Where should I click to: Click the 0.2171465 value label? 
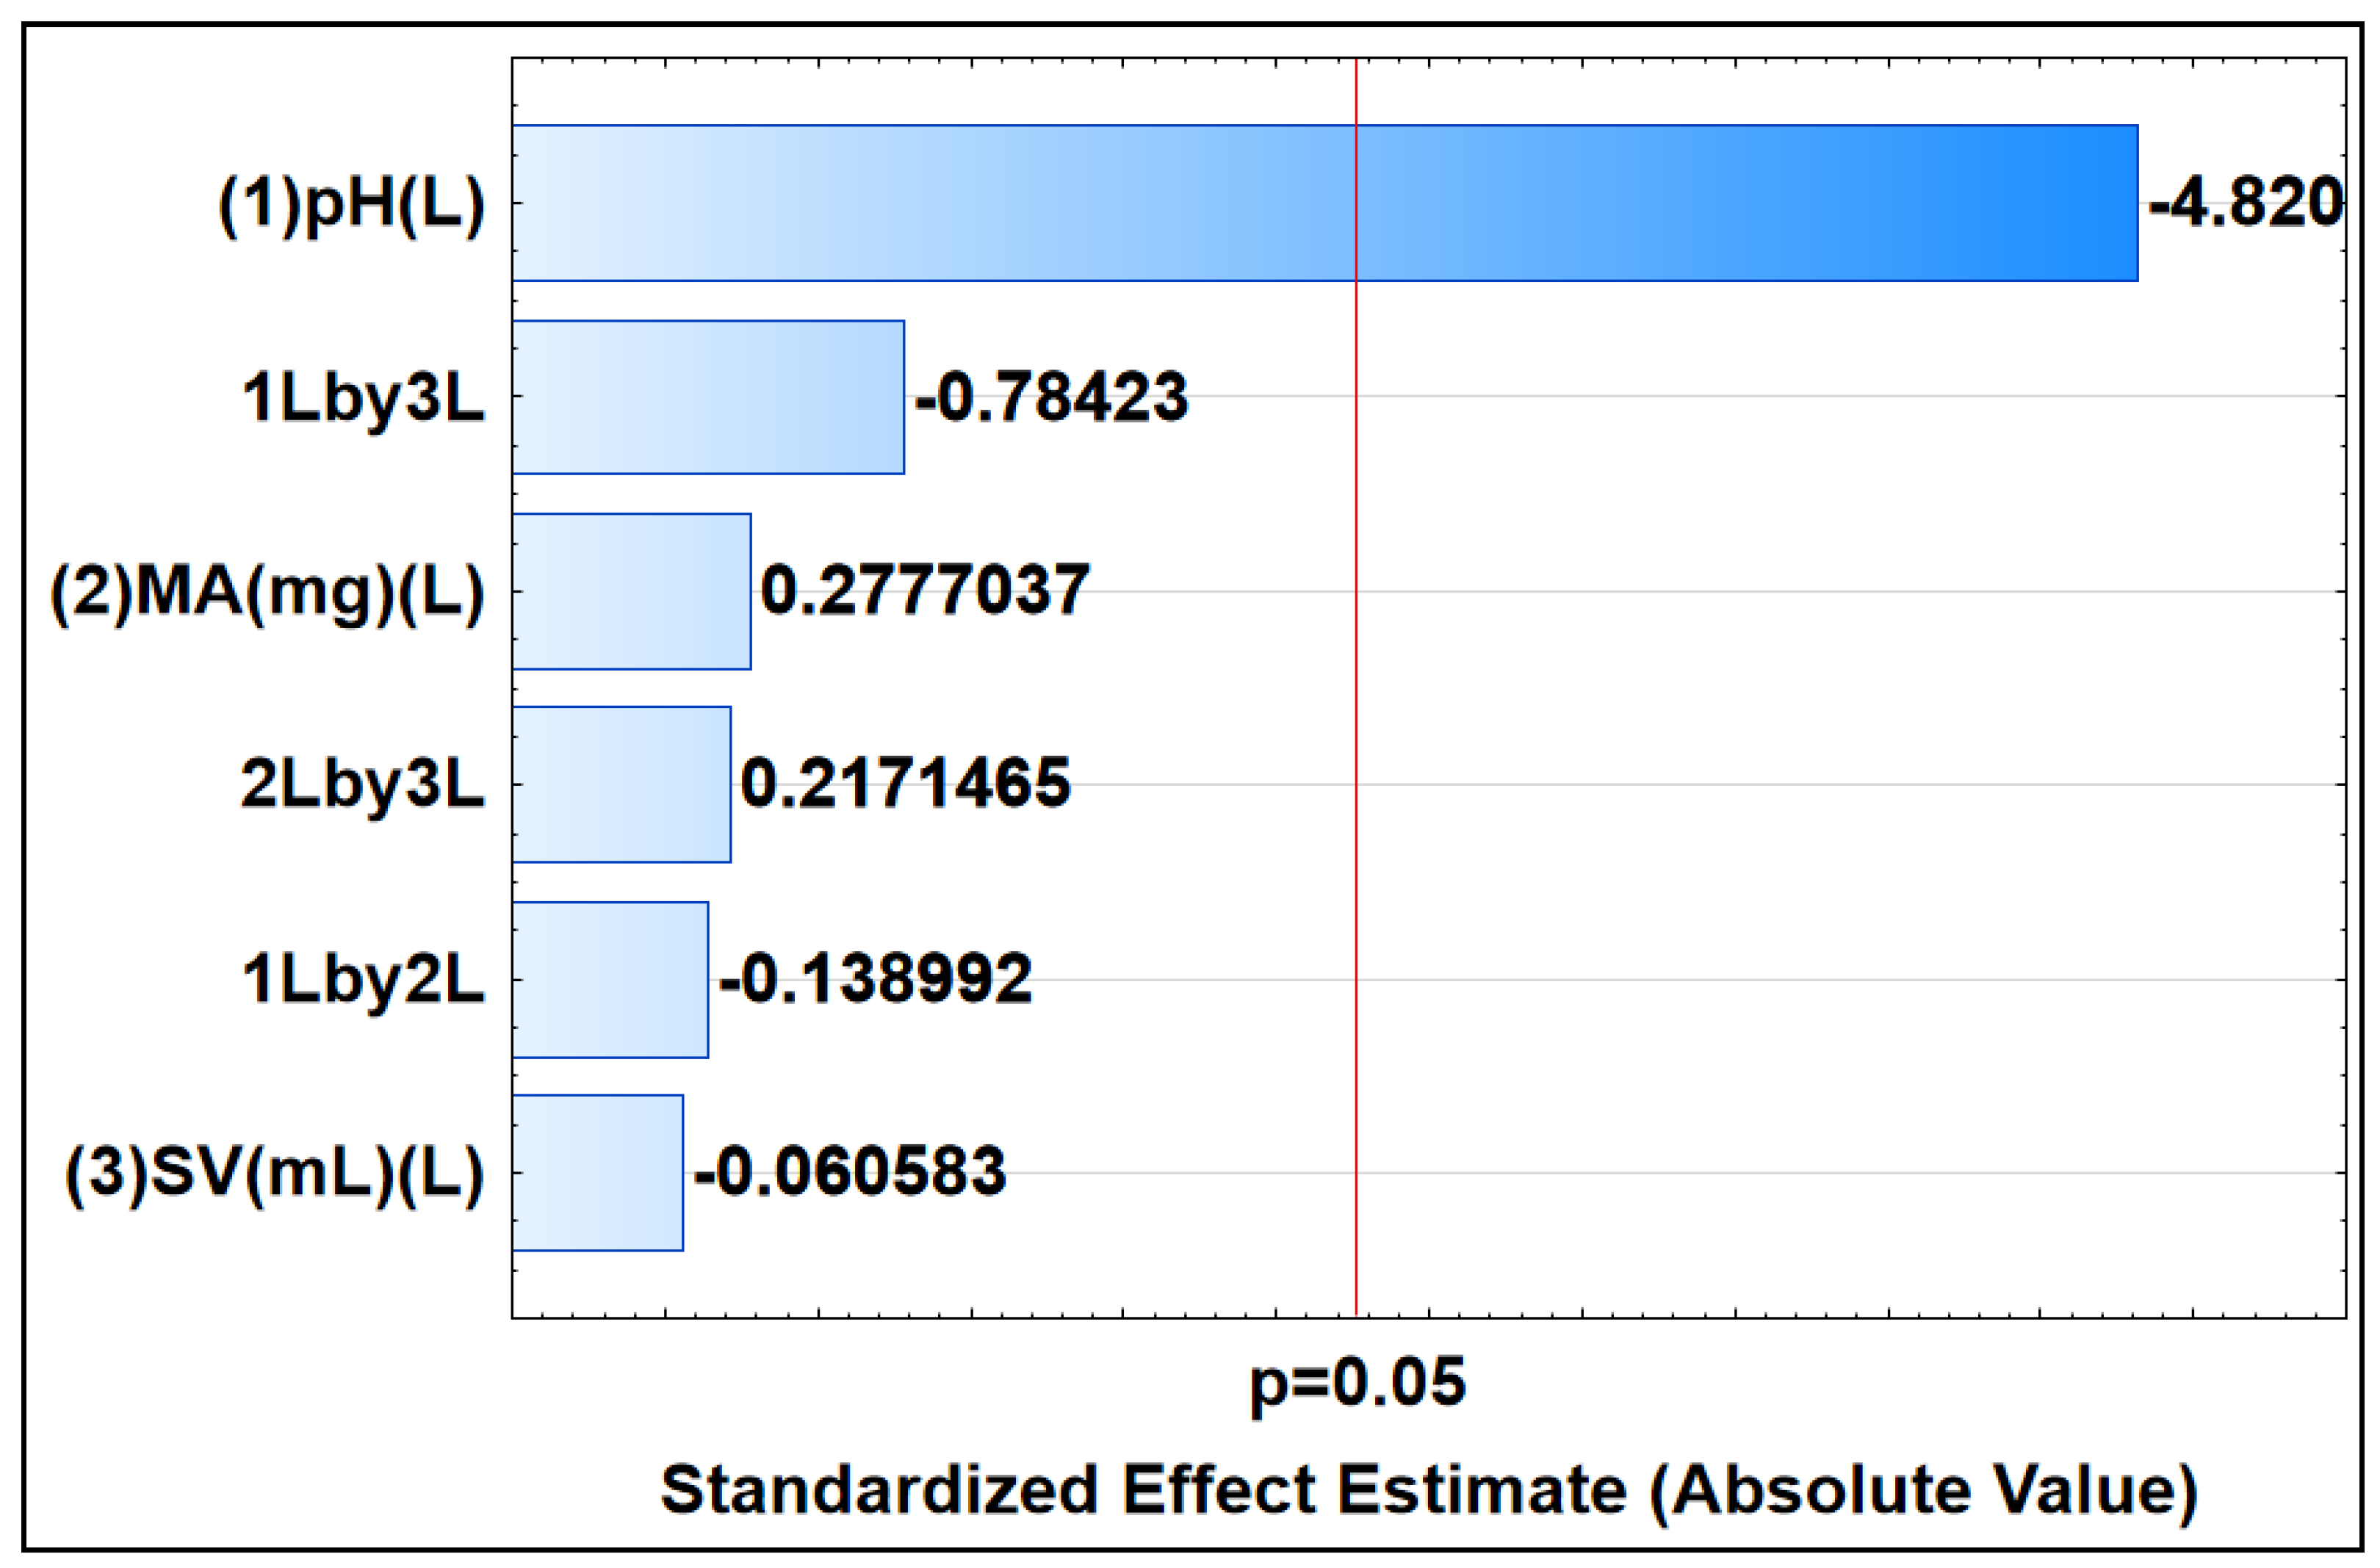906,783
